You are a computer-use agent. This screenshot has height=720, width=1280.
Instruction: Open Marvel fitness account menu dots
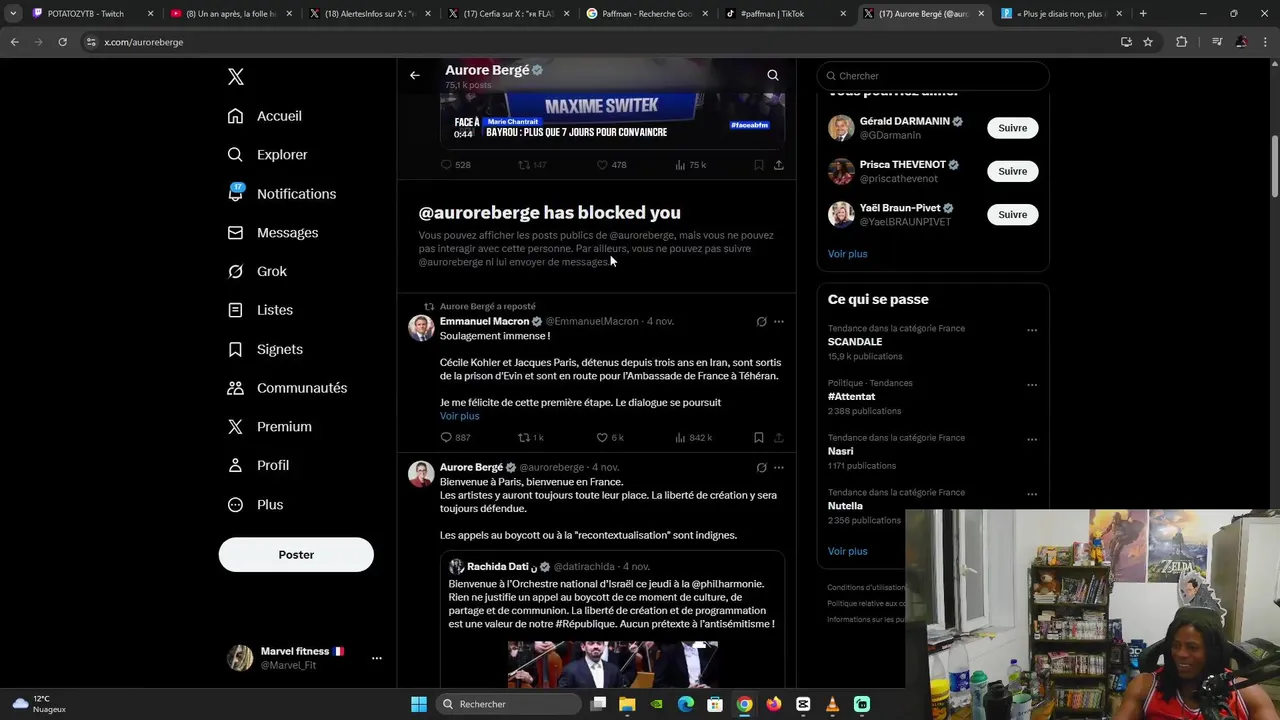[377, 658]
